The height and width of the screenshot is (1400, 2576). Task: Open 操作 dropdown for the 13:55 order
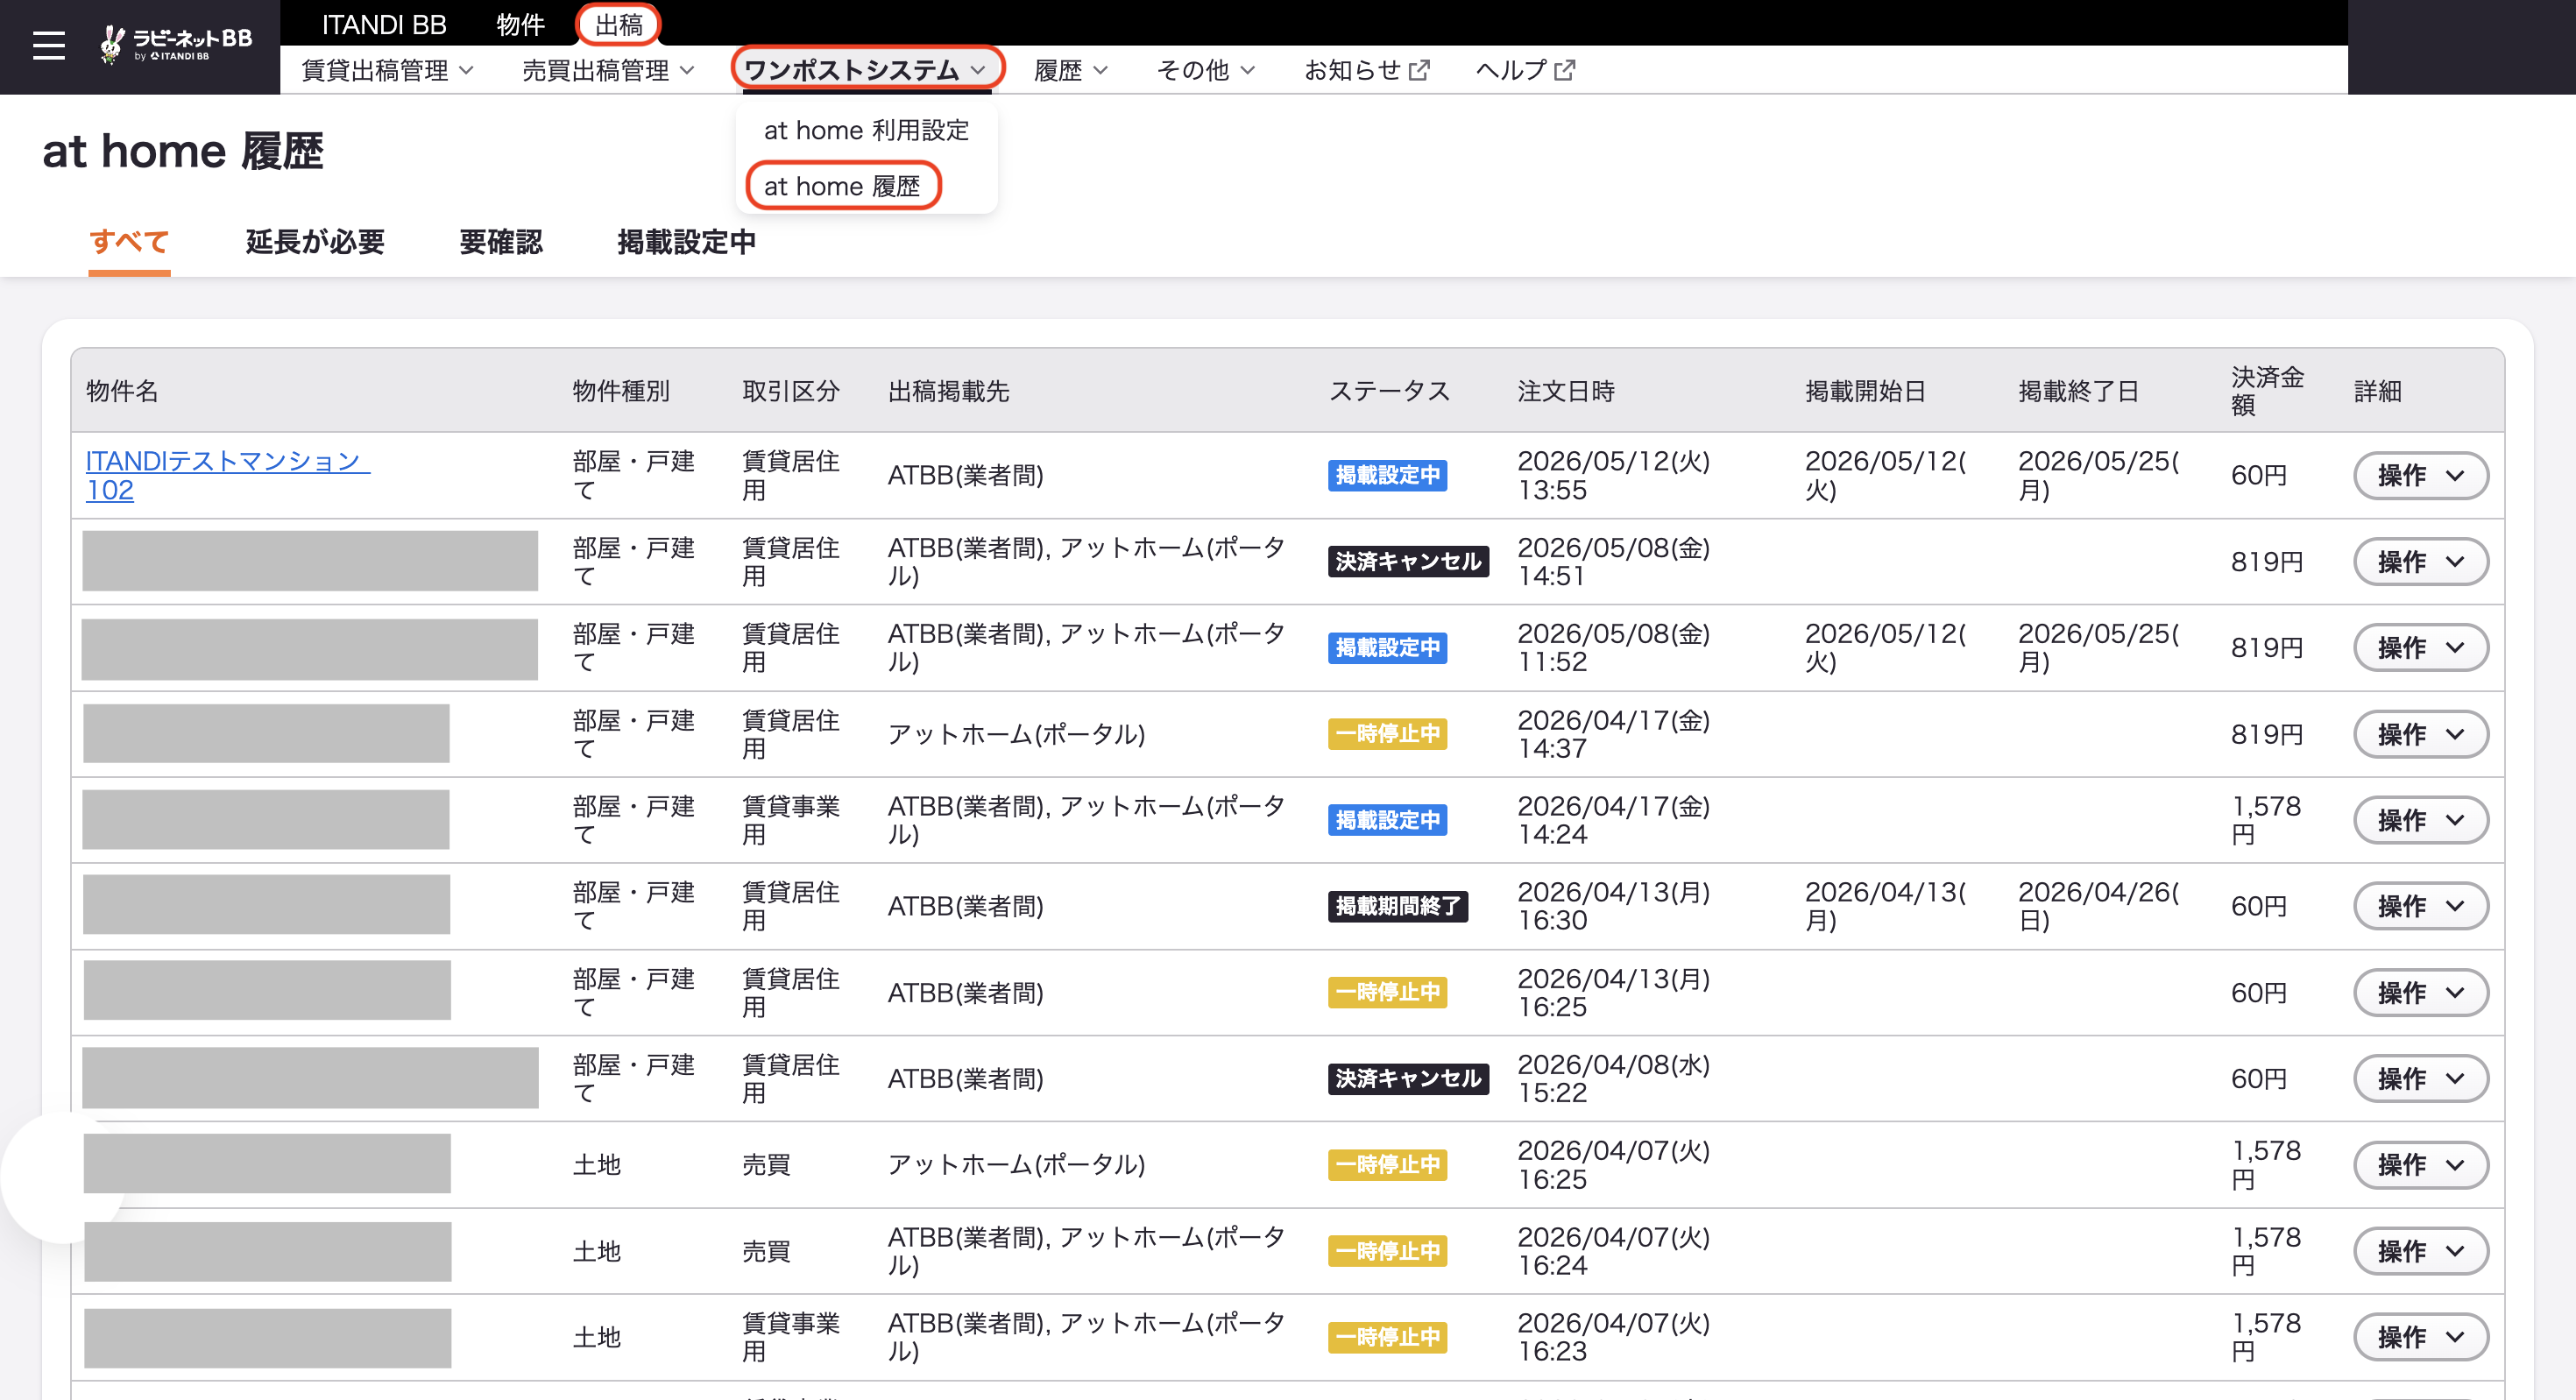[x=2420, y=475]
